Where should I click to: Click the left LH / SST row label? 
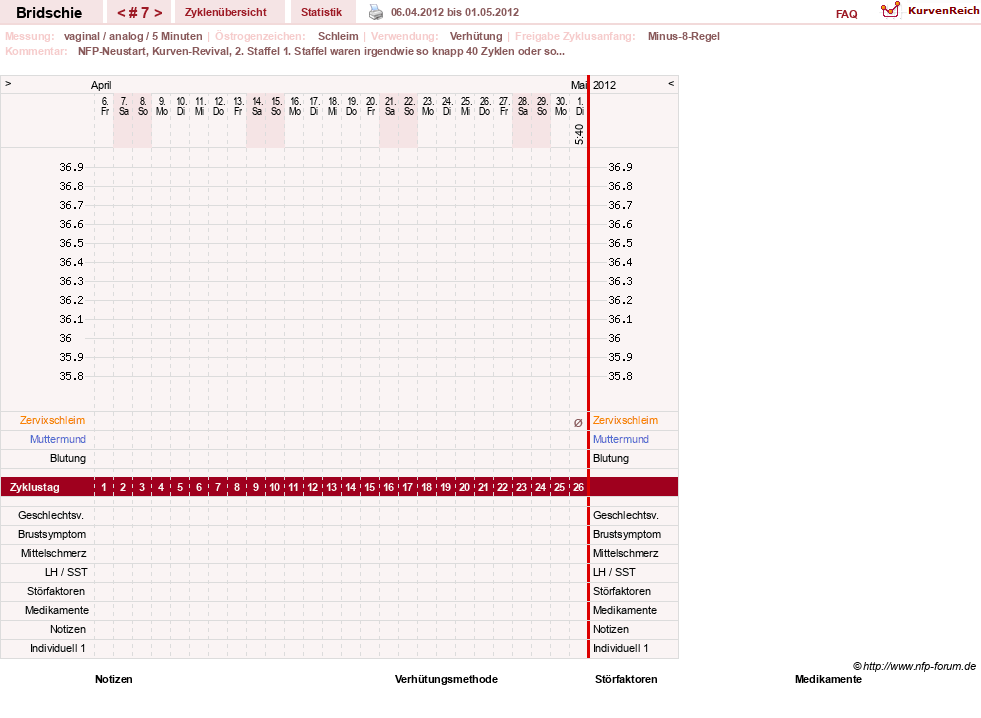pyautogui.click(x=66, y=572)
